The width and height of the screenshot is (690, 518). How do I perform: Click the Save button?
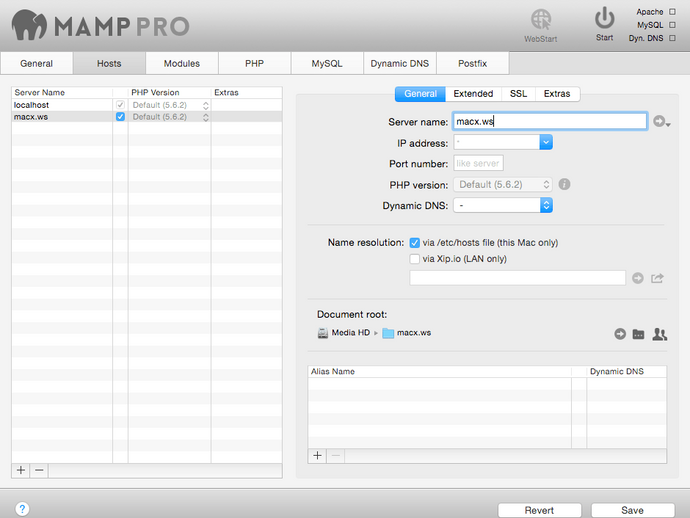[632, 510]
